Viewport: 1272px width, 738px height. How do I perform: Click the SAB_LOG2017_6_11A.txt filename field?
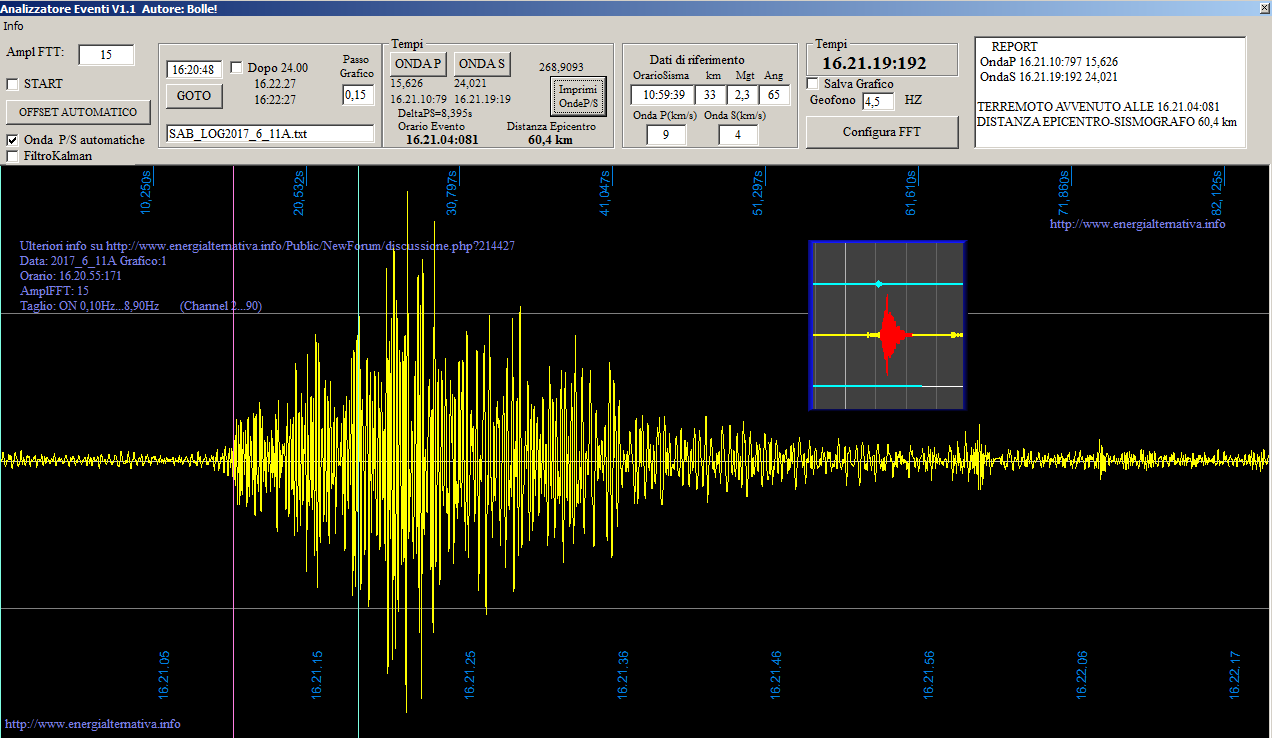[x=270, y=134]
